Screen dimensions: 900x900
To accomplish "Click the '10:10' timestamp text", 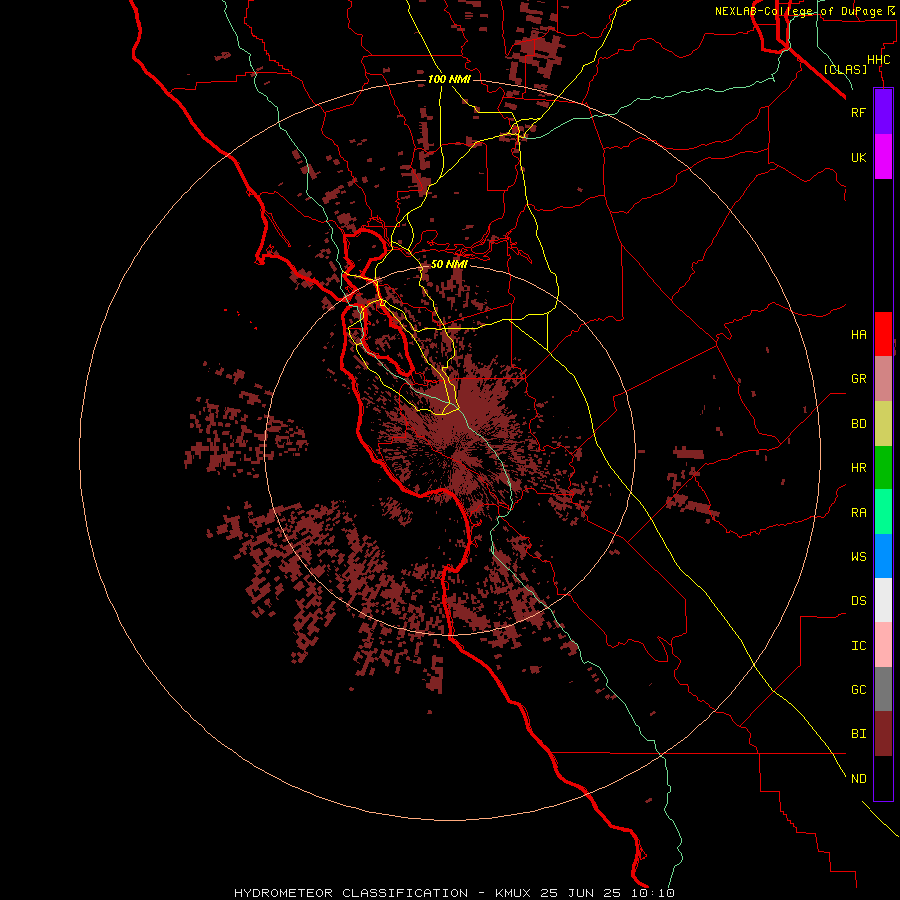I will point(653,893).
